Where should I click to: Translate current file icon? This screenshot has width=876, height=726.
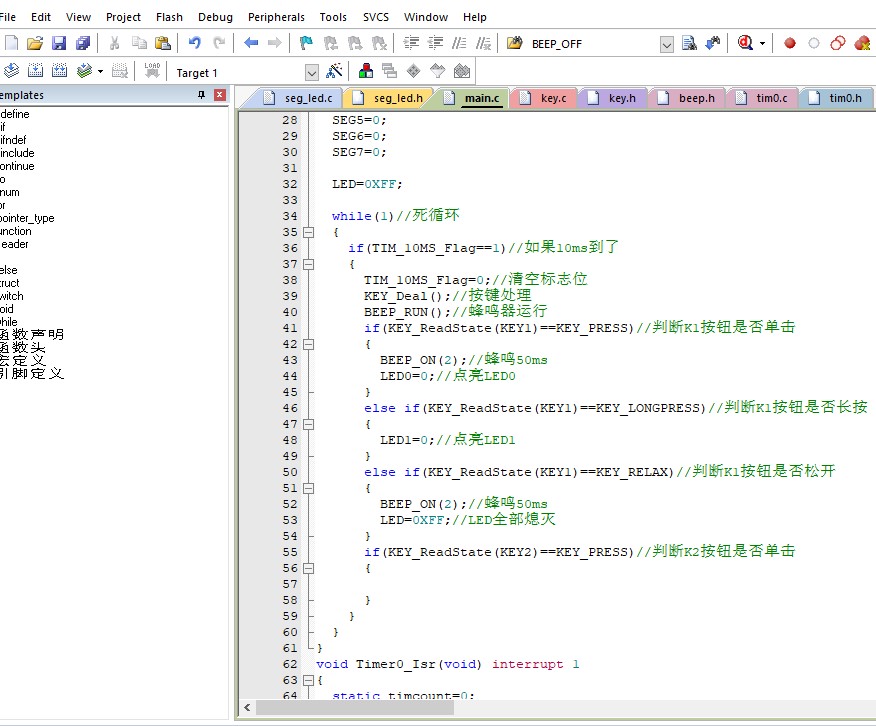pyautogui.click(x=11, y=71)
